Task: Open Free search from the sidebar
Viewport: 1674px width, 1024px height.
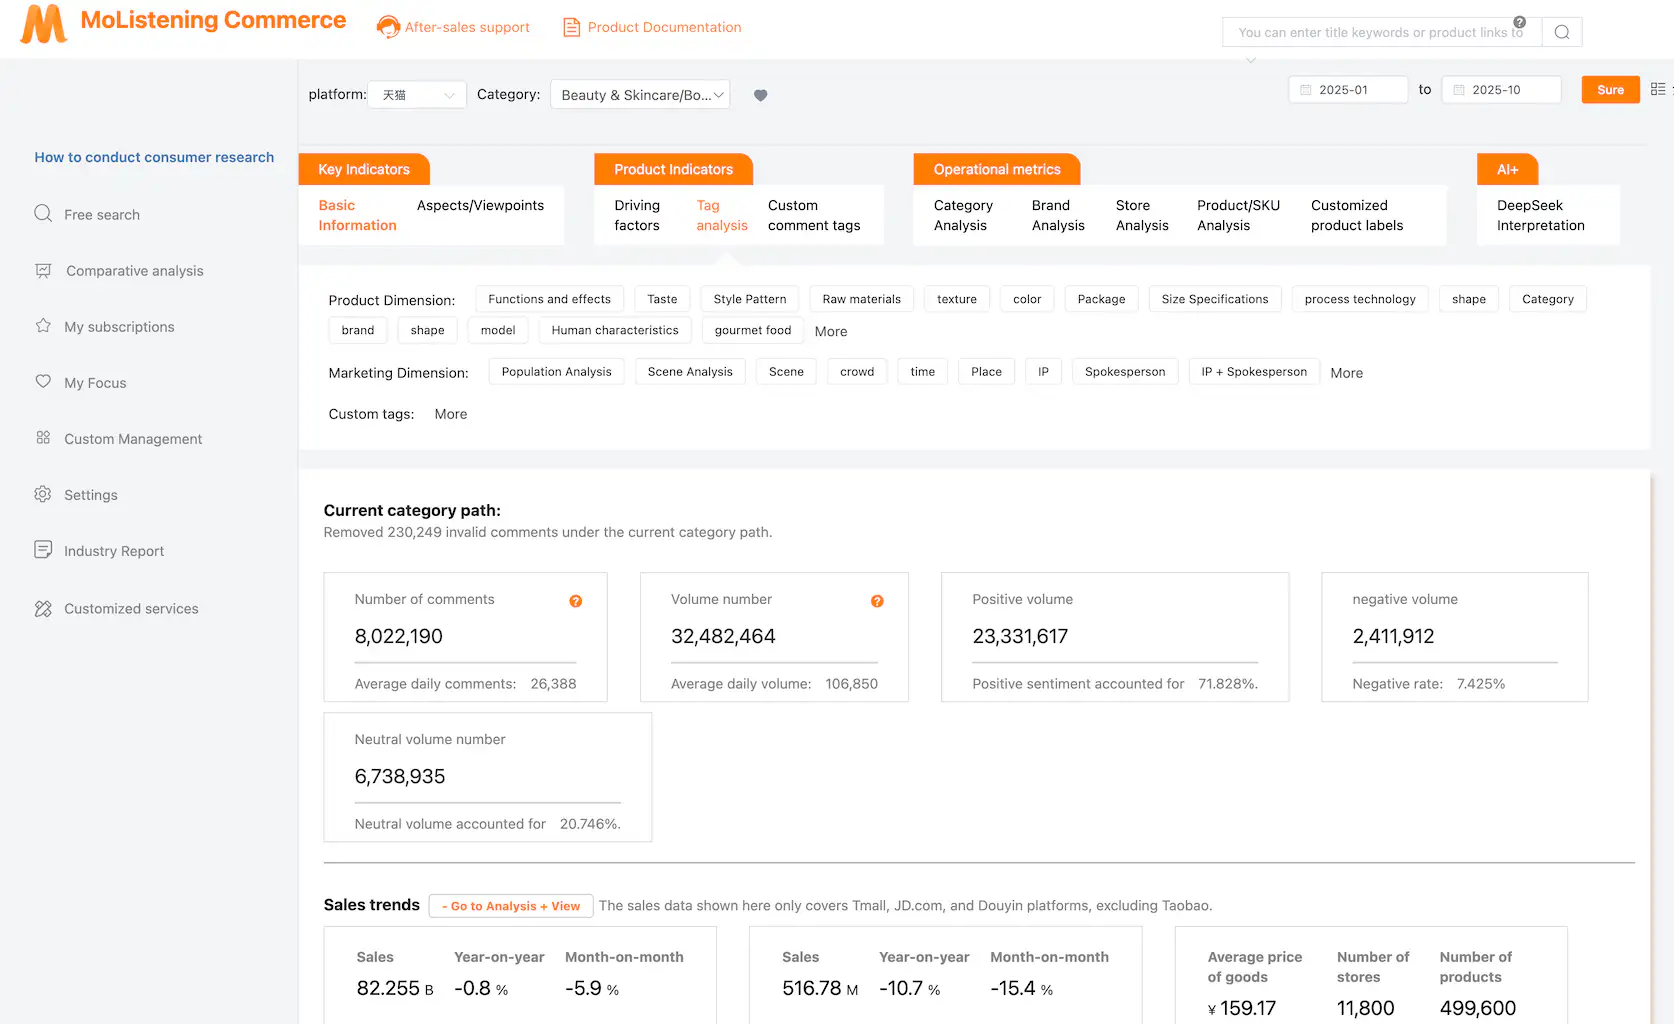Action: coord(100,214)
